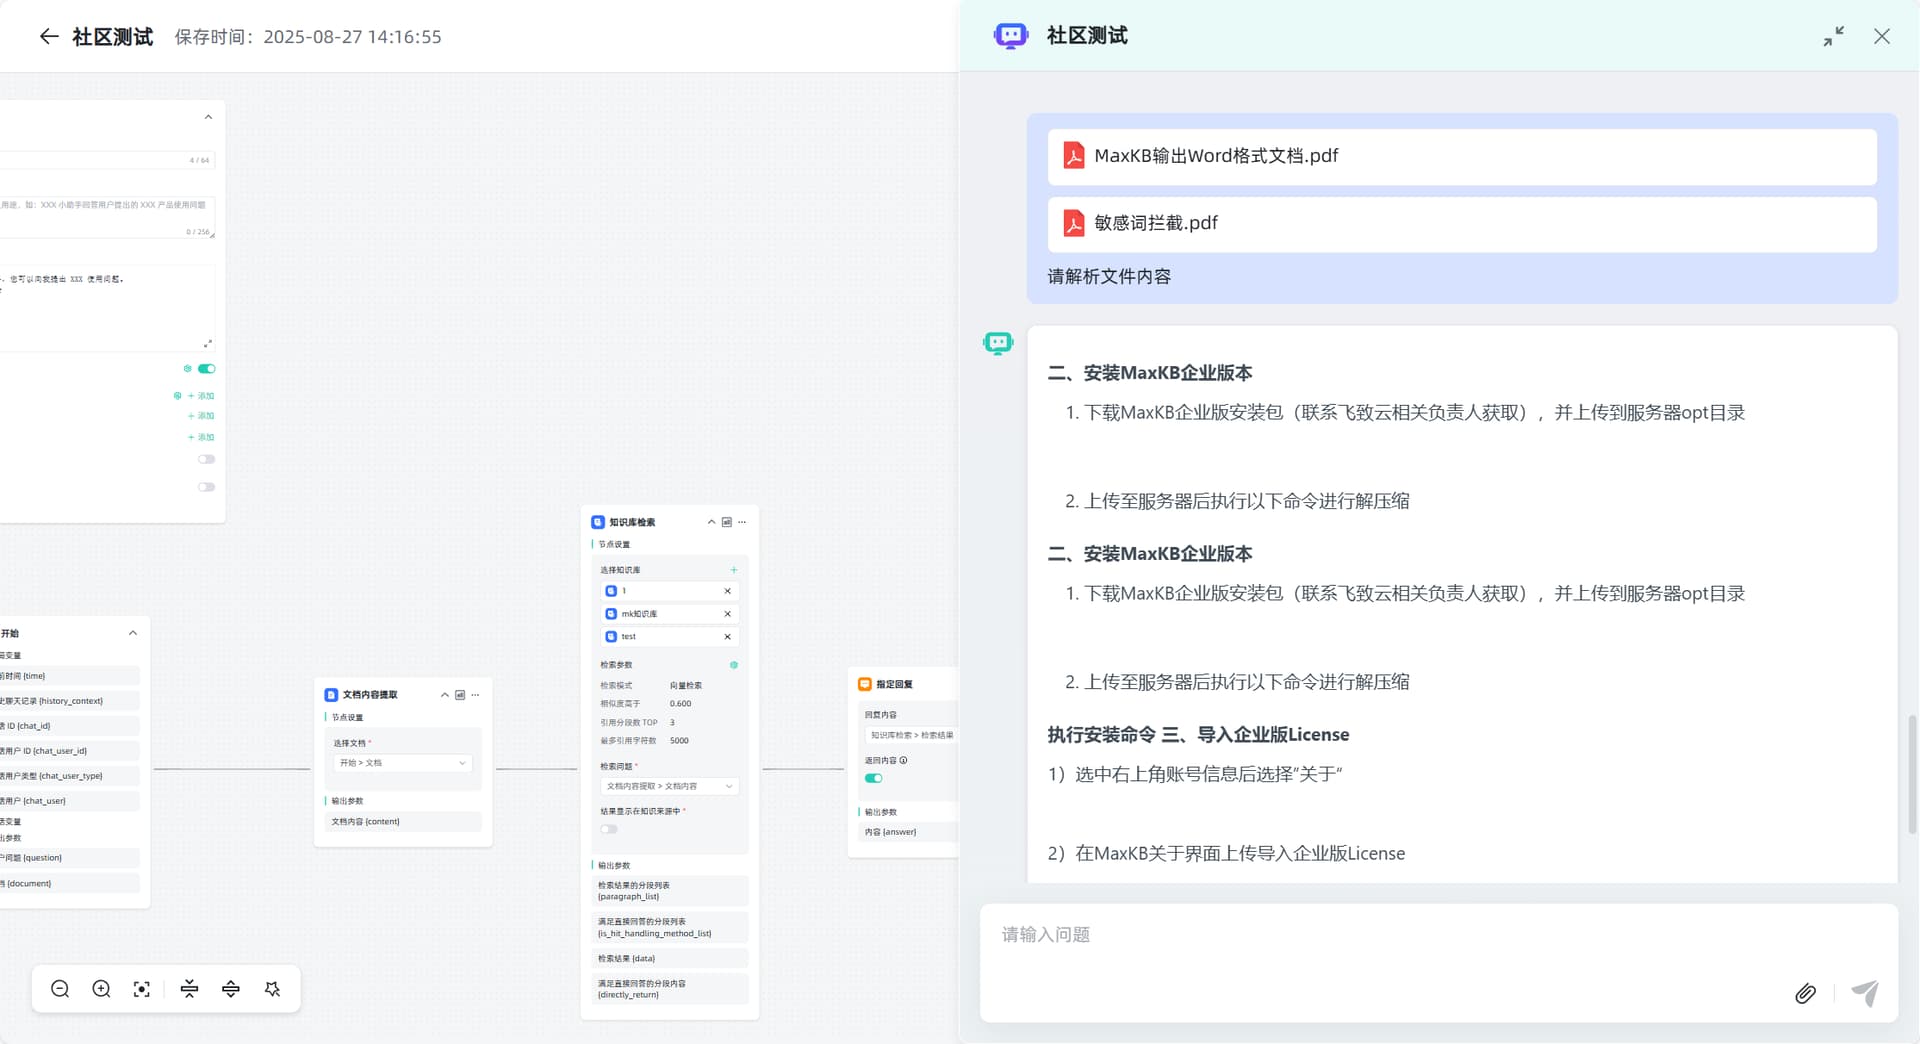
Task: Click the {history_context} variable row in the 开始 node
Action: pyautogui.click(x=70, y=701)
